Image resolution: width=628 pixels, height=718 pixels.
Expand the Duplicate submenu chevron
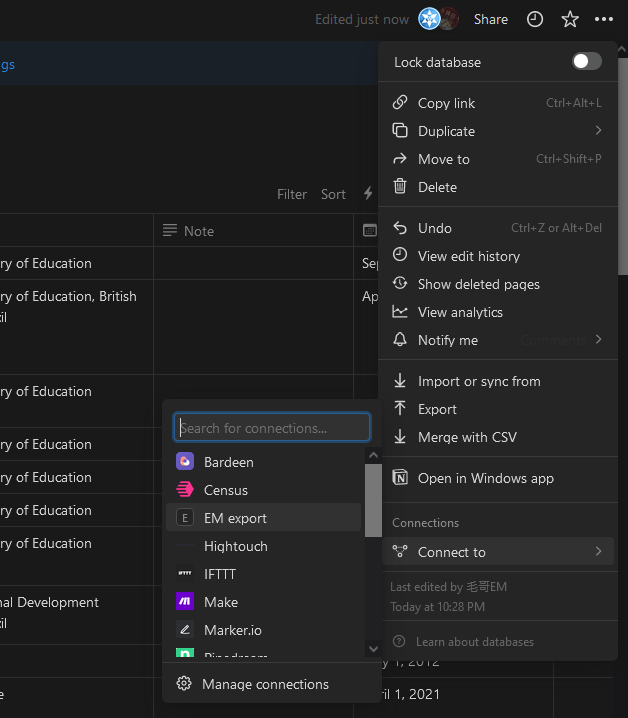pyautogui.click(x=598, y=131)
